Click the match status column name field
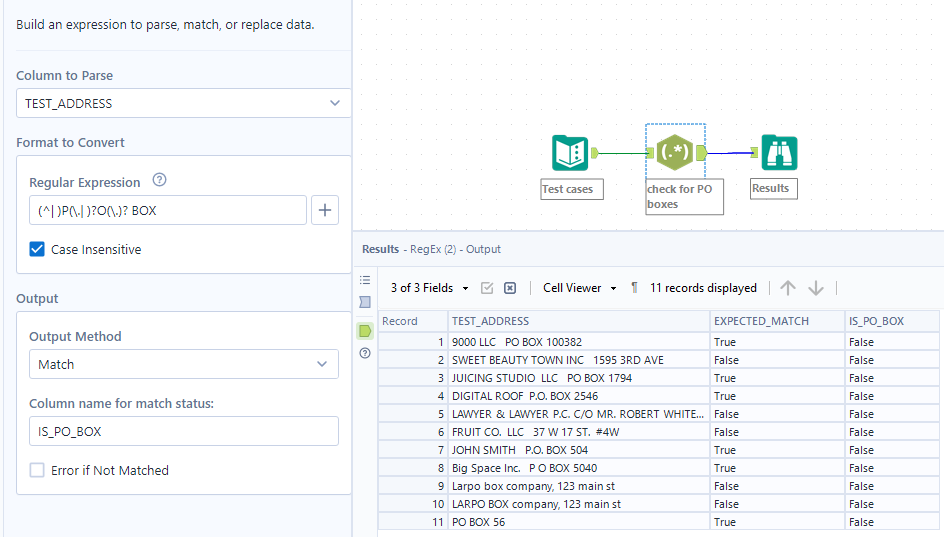This screenshot has width=944, height=537. 183,431
